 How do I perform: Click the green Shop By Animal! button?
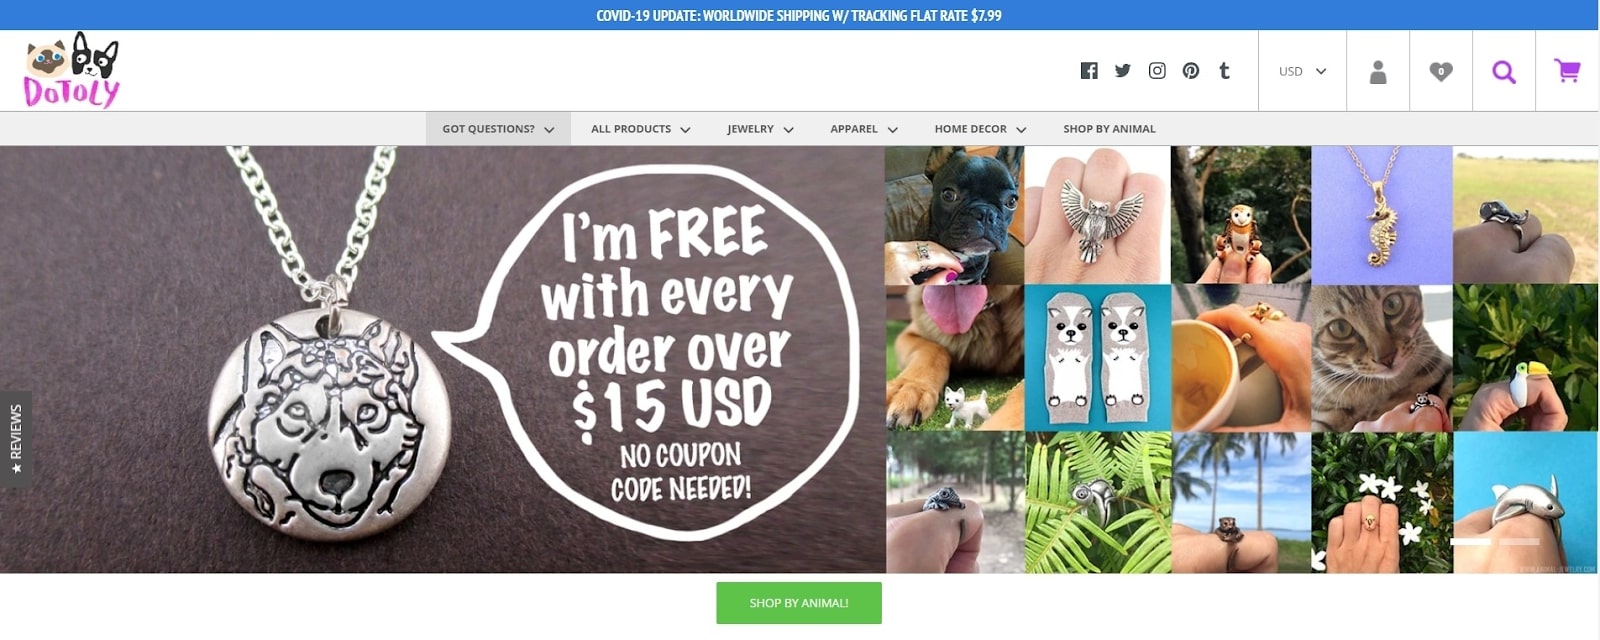[x=799, y=603]
